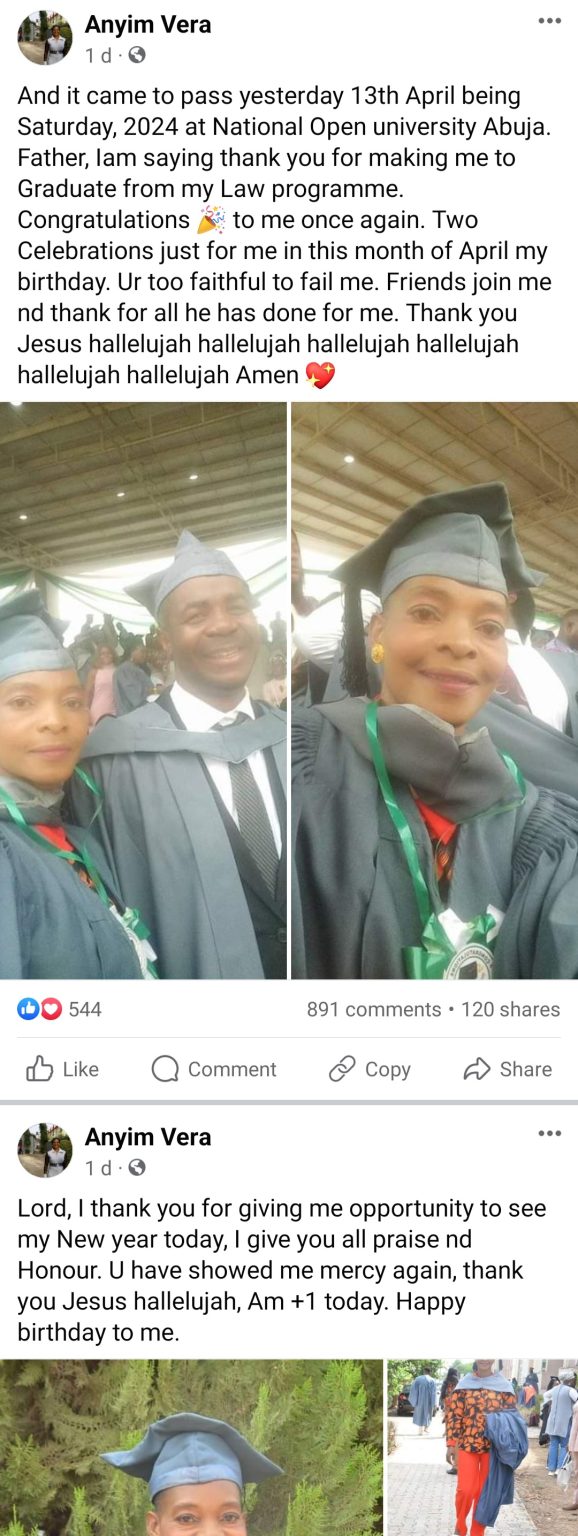
Task: Open the three-dot menu on the graduation post
Action: (x=549, y=21)
